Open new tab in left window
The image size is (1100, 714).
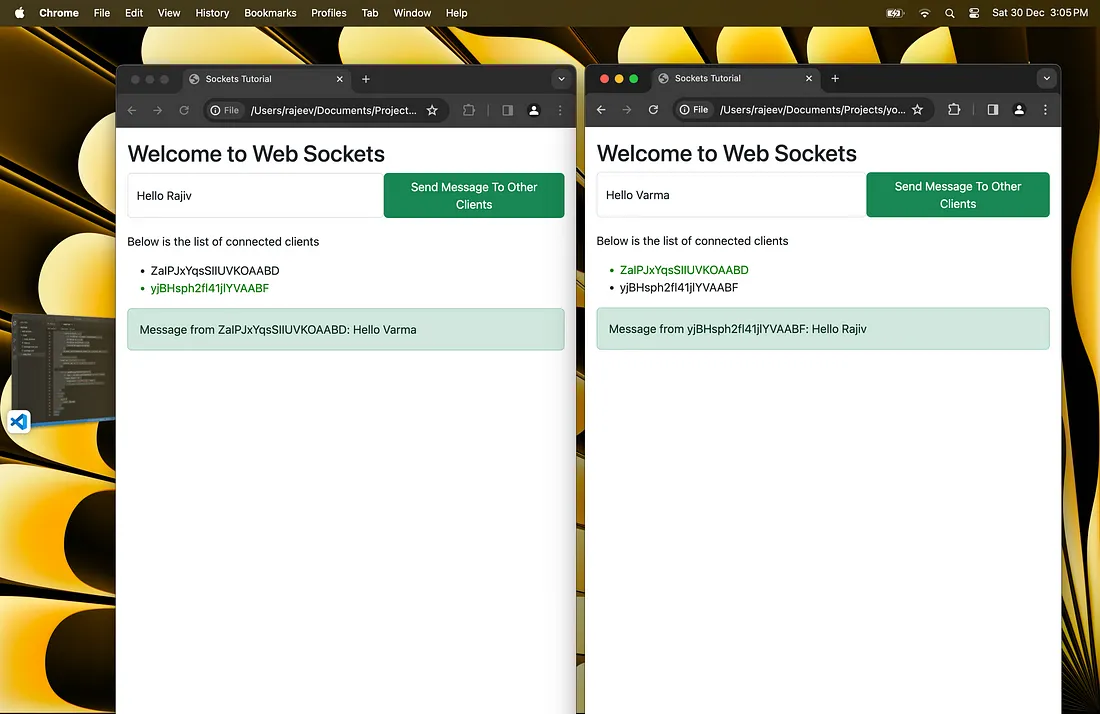[366, 79]
